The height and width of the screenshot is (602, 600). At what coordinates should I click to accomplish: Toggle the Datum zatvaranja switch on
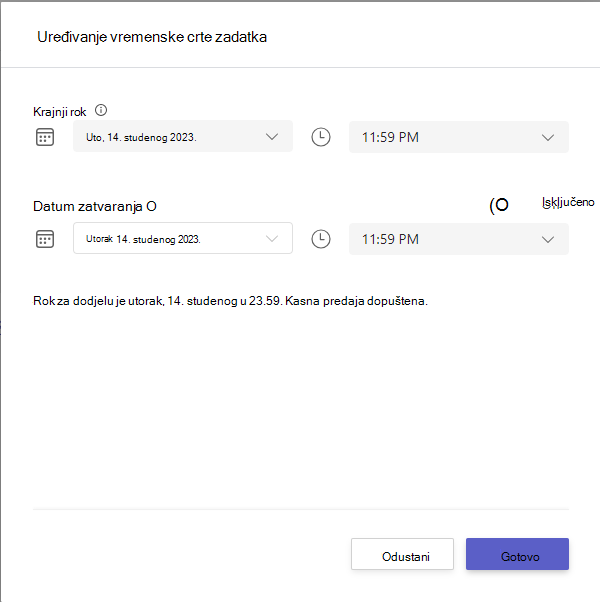pos(499,205)
